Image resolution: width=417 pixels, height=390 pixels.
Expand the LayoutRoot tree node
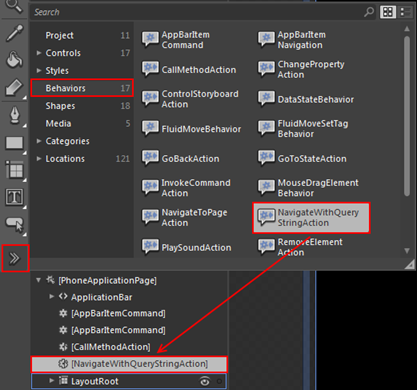51,380
